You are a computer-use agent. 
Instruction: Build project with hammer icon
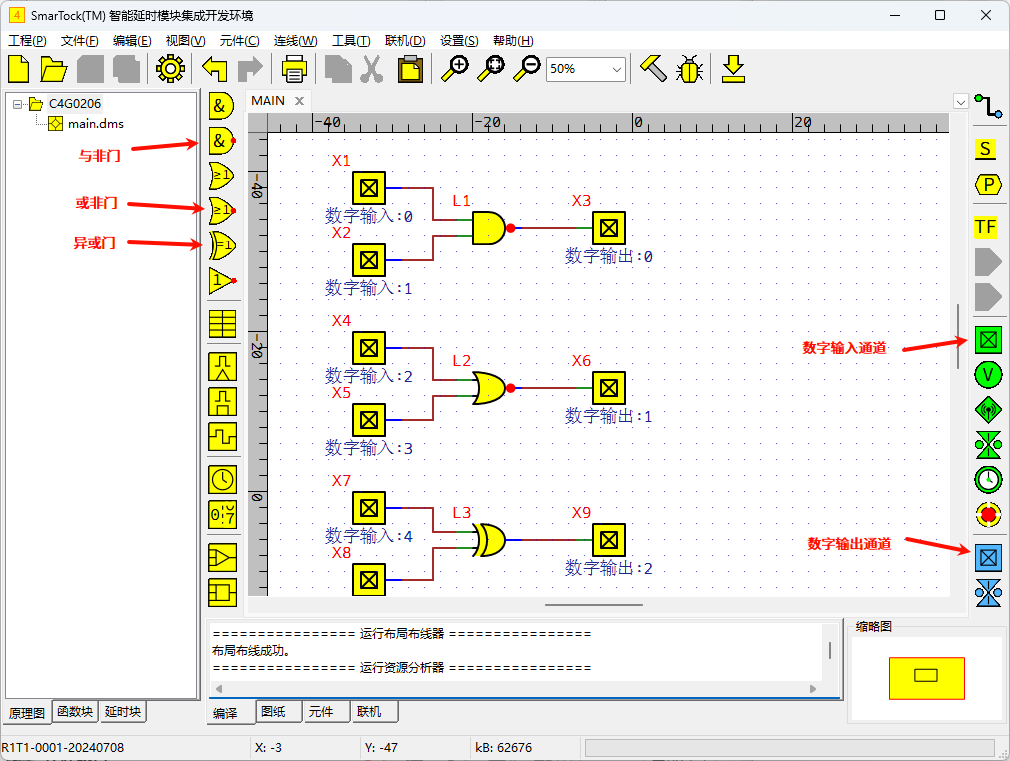653,68
